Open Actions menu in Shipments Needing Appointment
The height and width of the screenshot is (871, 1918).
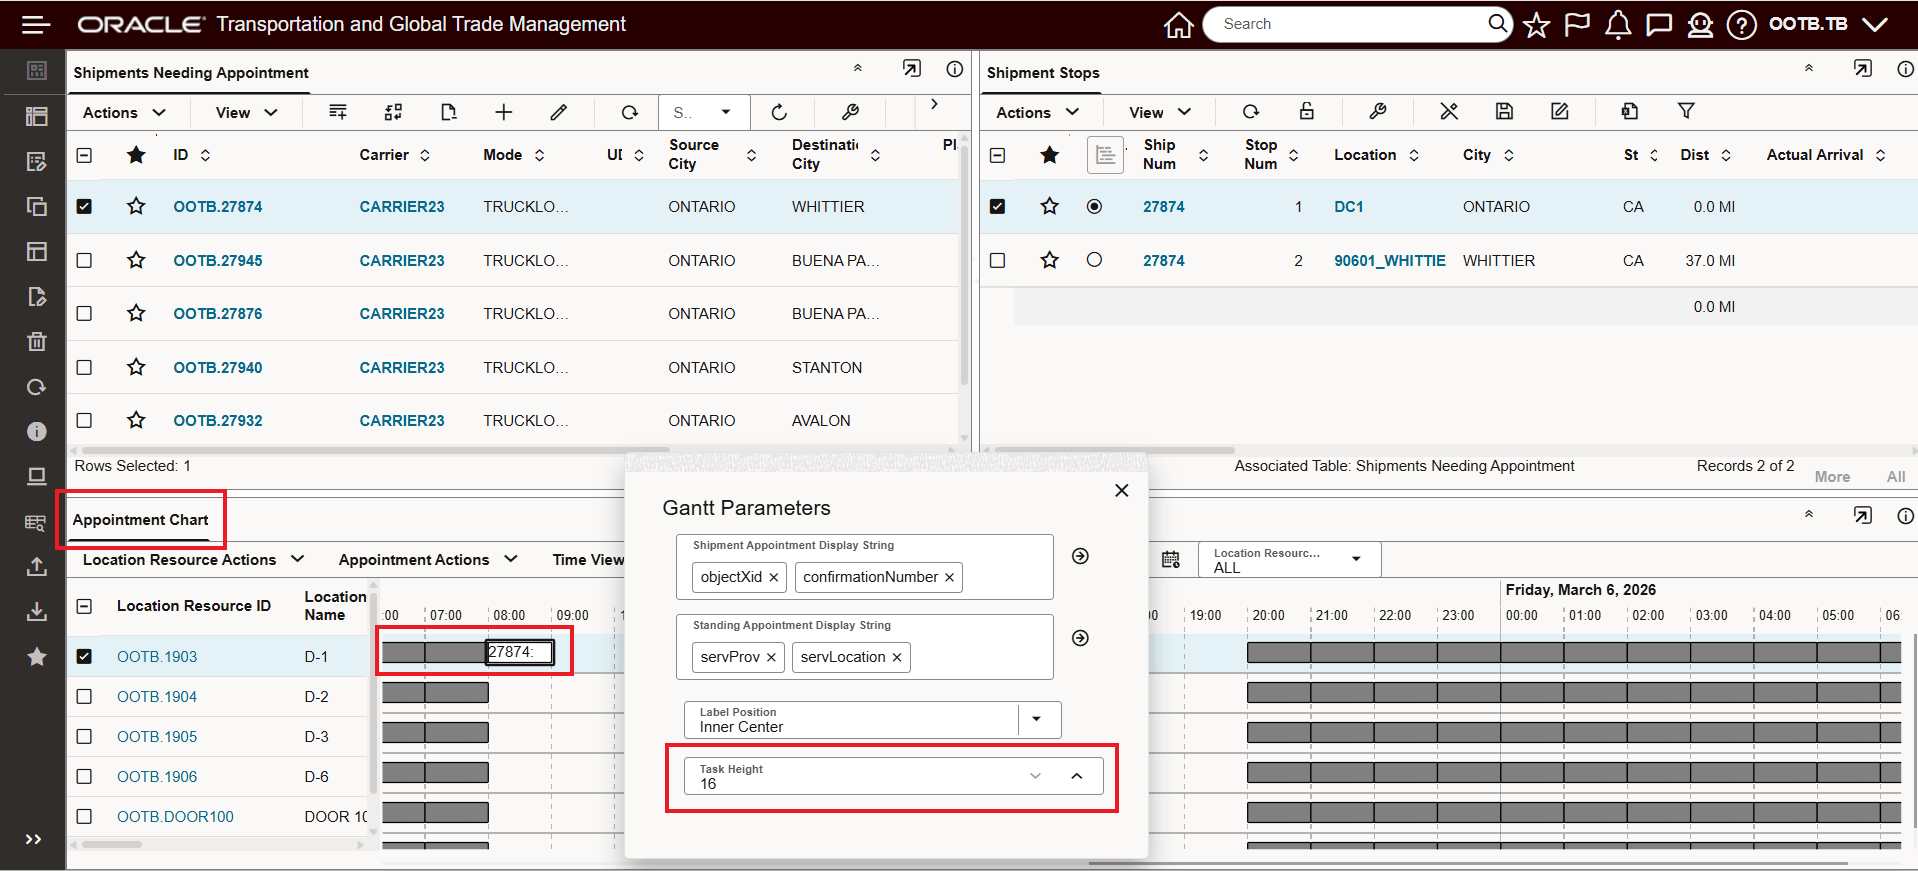[124, 113]
